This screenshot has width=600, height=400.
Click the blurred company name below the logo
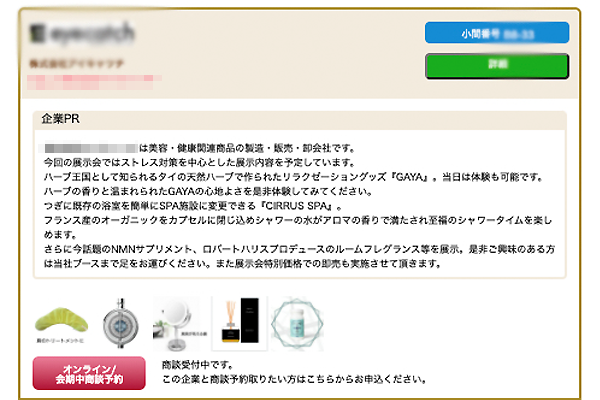(x=77, y=63)
